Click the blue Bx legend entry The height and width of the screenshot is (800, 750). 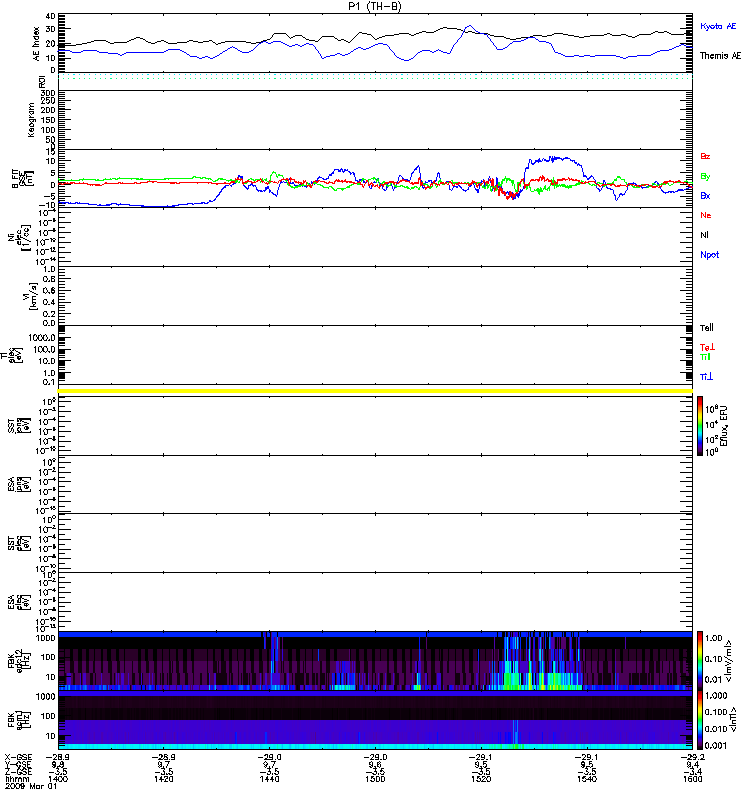pyautogui.click(x=705, y=196)
